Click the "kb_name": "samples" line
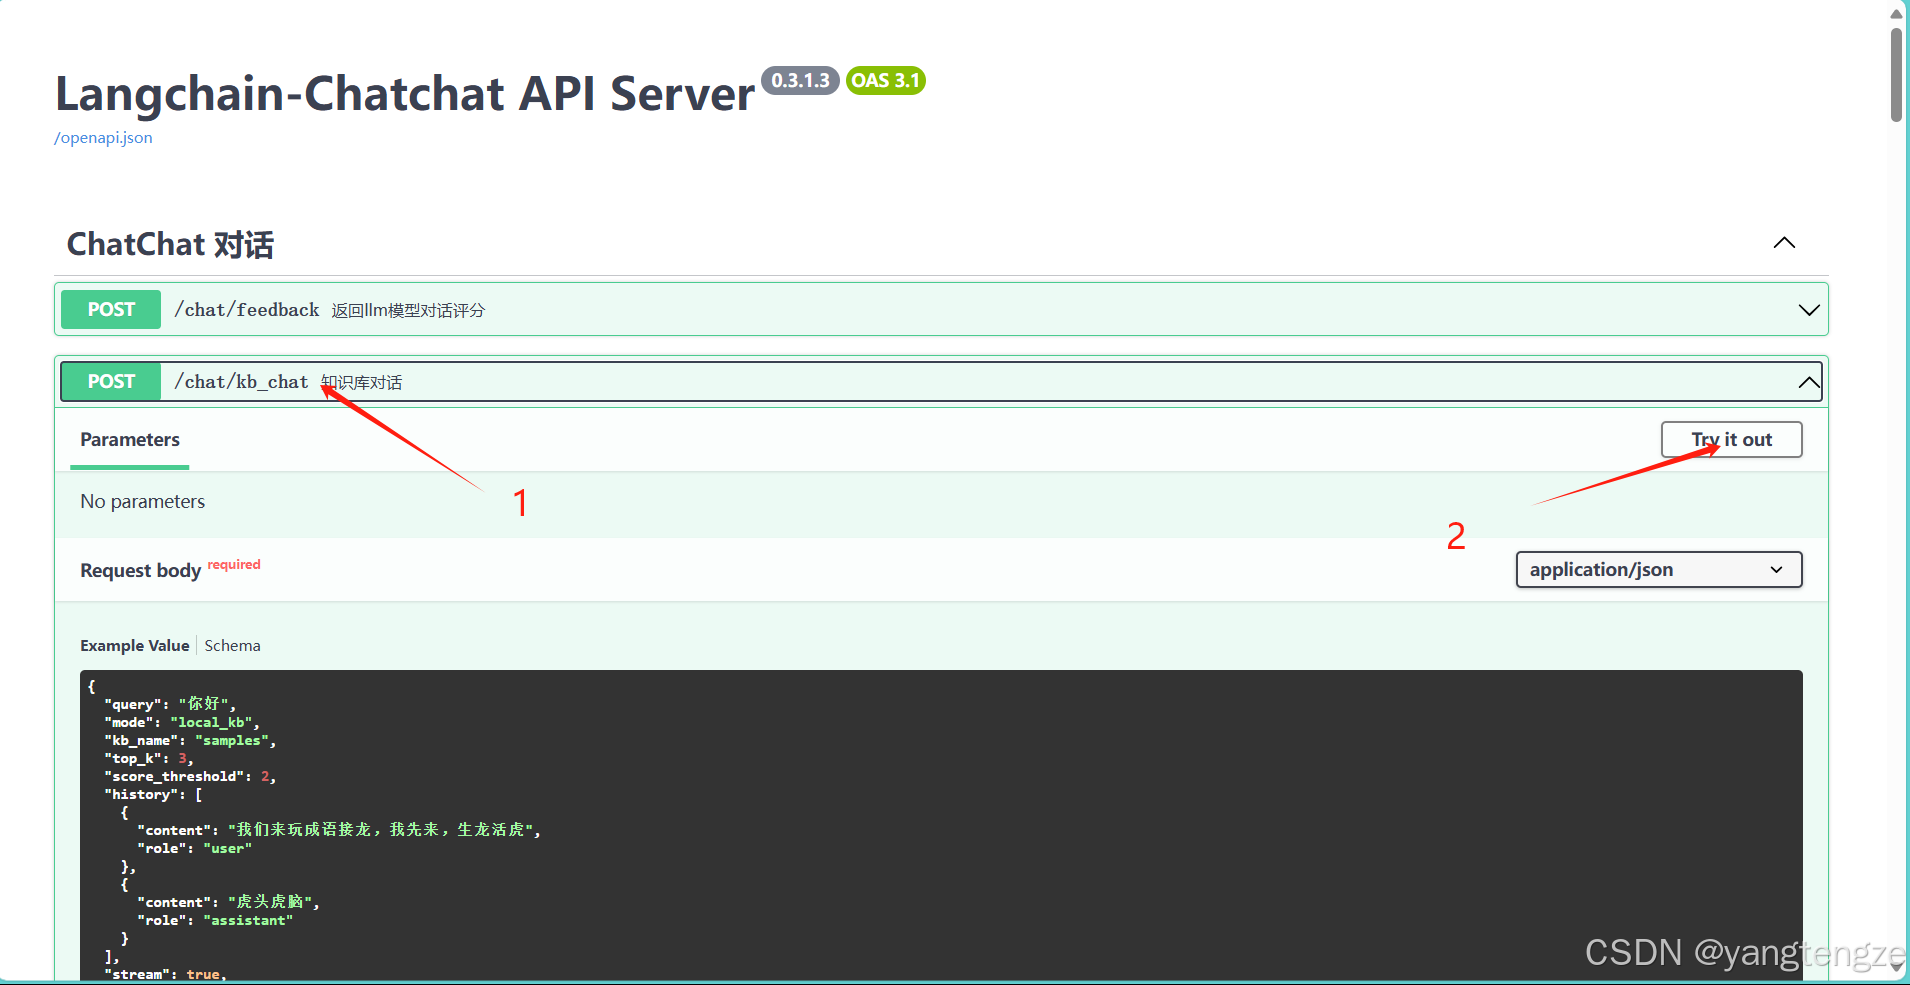This screenshot has width=1910, height=985. click(190, 740)
